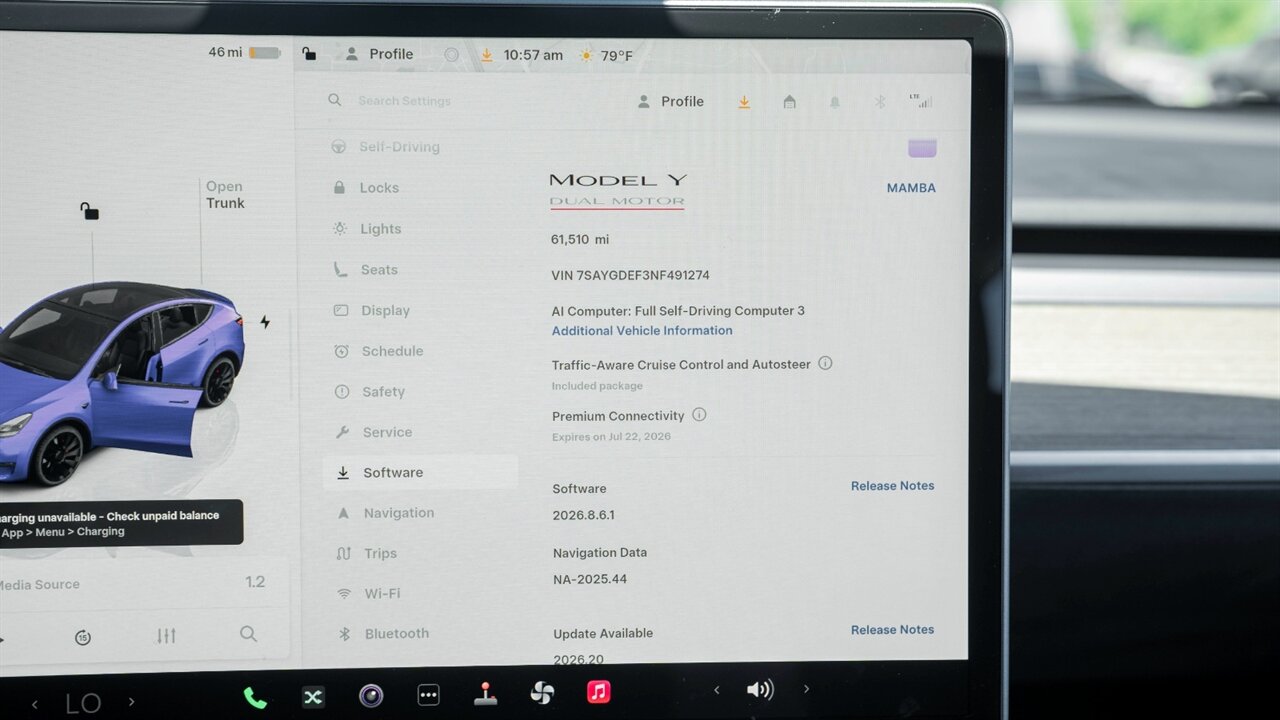Image resolution: width=1280 pixels, height=720 pixels.
Task: Tap unlock padlock icon above the car
Action: [x=90, y=211]
